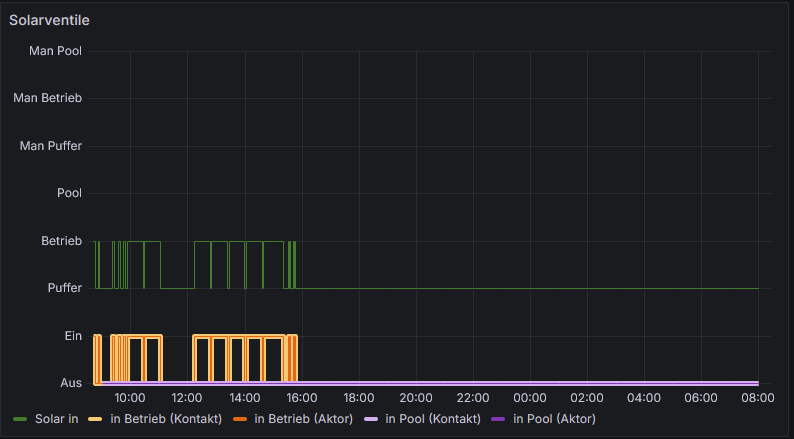This screenshot has height=439, width=794.
Task: Click the yellow in Betrieb (Kontakt) swatch
Action: coord(95,419)
